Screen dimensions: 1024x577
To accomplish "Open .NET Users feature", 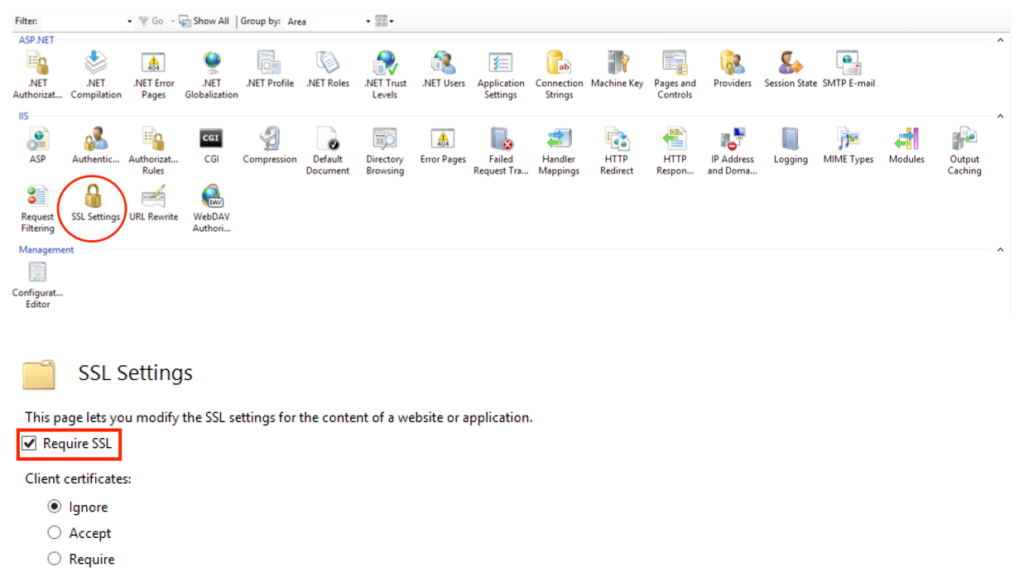I will click(x=443, y=70).
